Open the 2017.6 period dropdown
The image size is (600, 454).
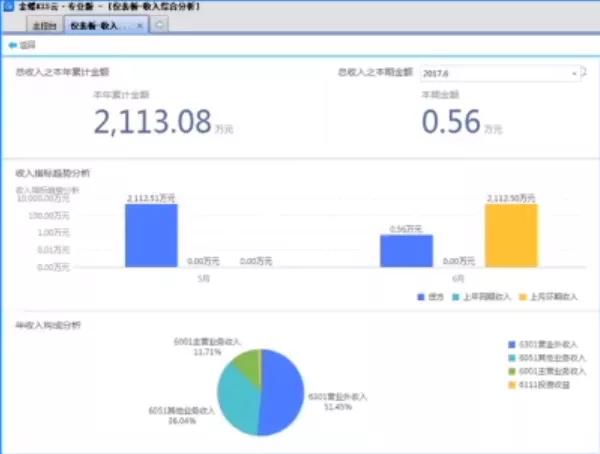495,74
